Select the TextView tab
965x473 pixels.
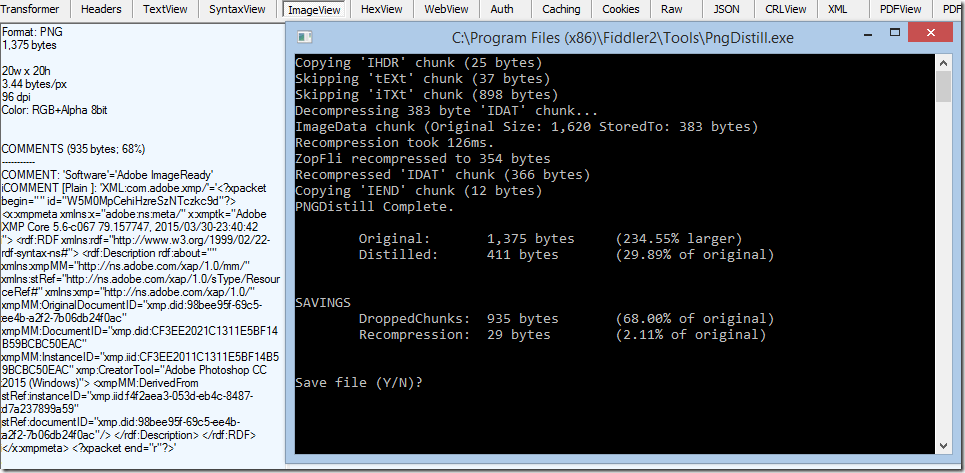[x=165, y=9]
